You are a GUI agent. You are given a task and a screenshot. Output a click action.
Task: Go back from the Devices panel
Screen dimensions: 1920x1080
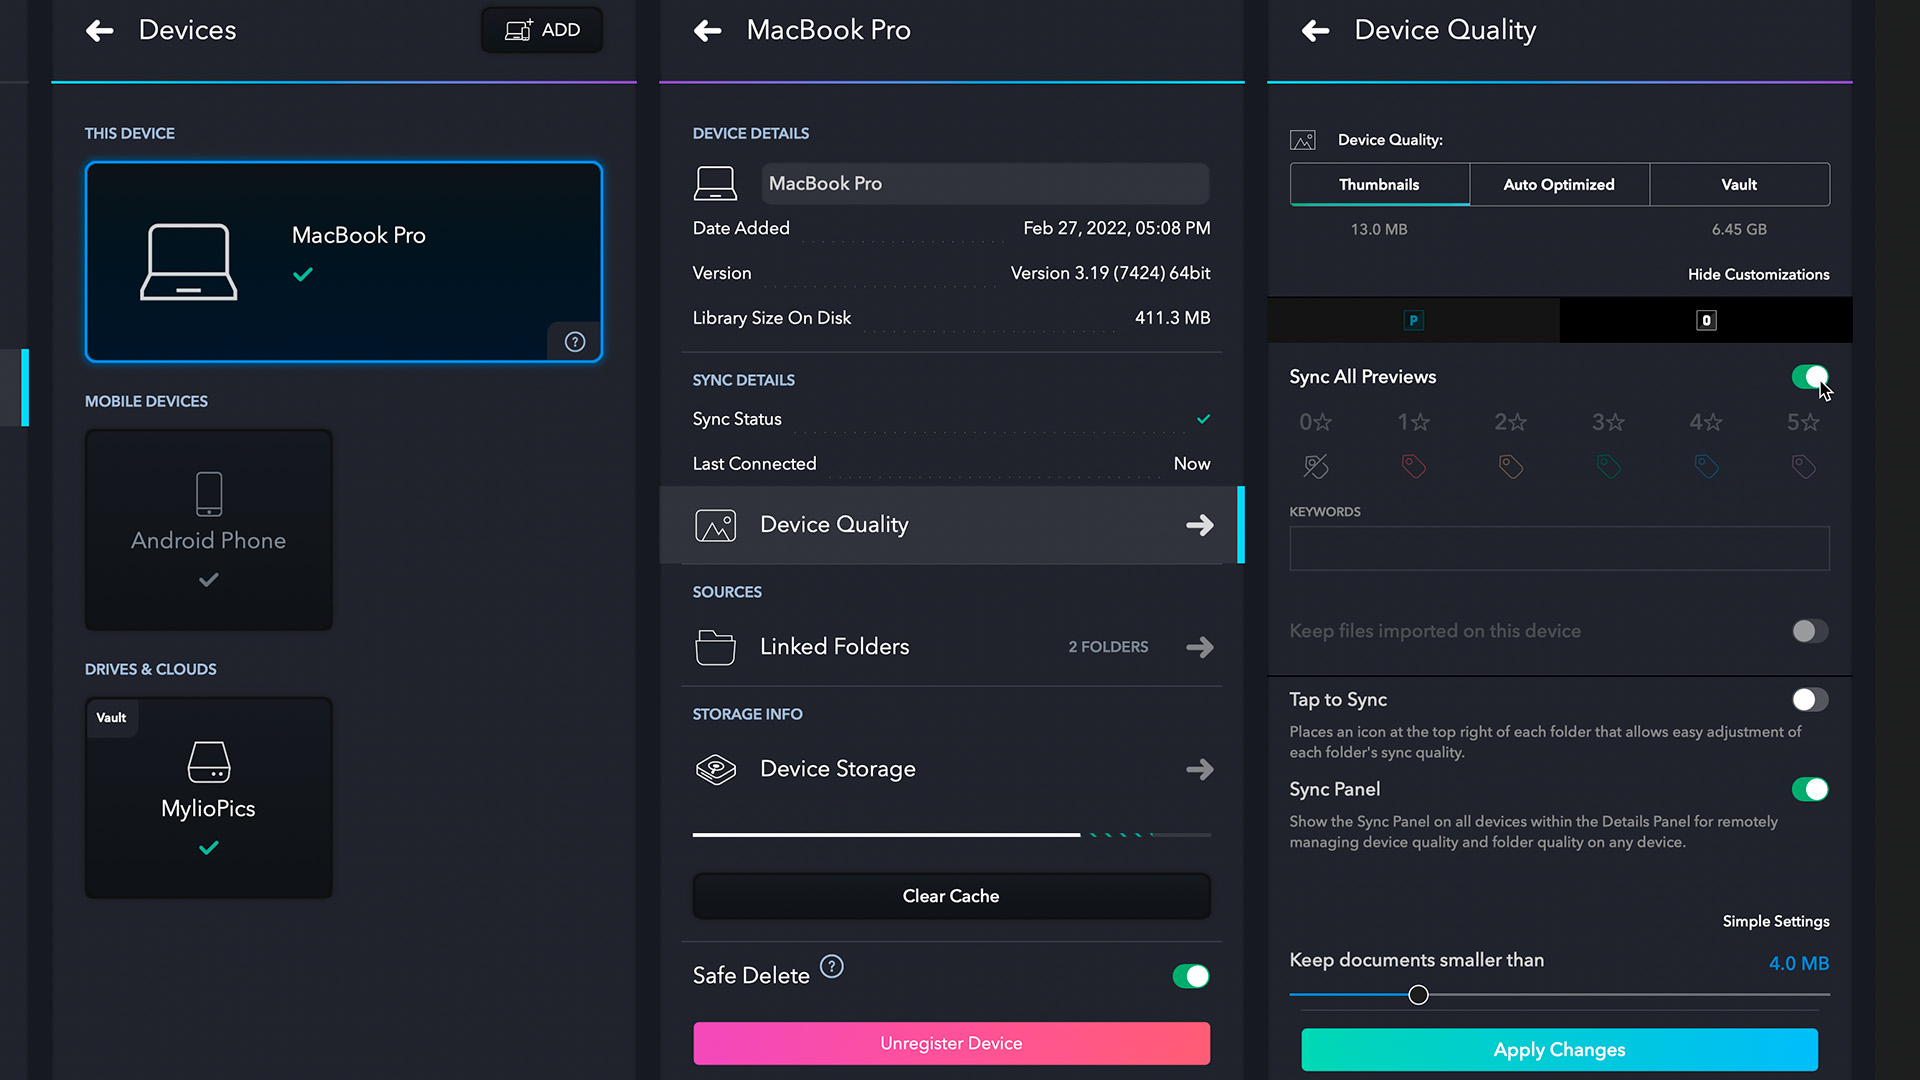[x=100, y=31]
